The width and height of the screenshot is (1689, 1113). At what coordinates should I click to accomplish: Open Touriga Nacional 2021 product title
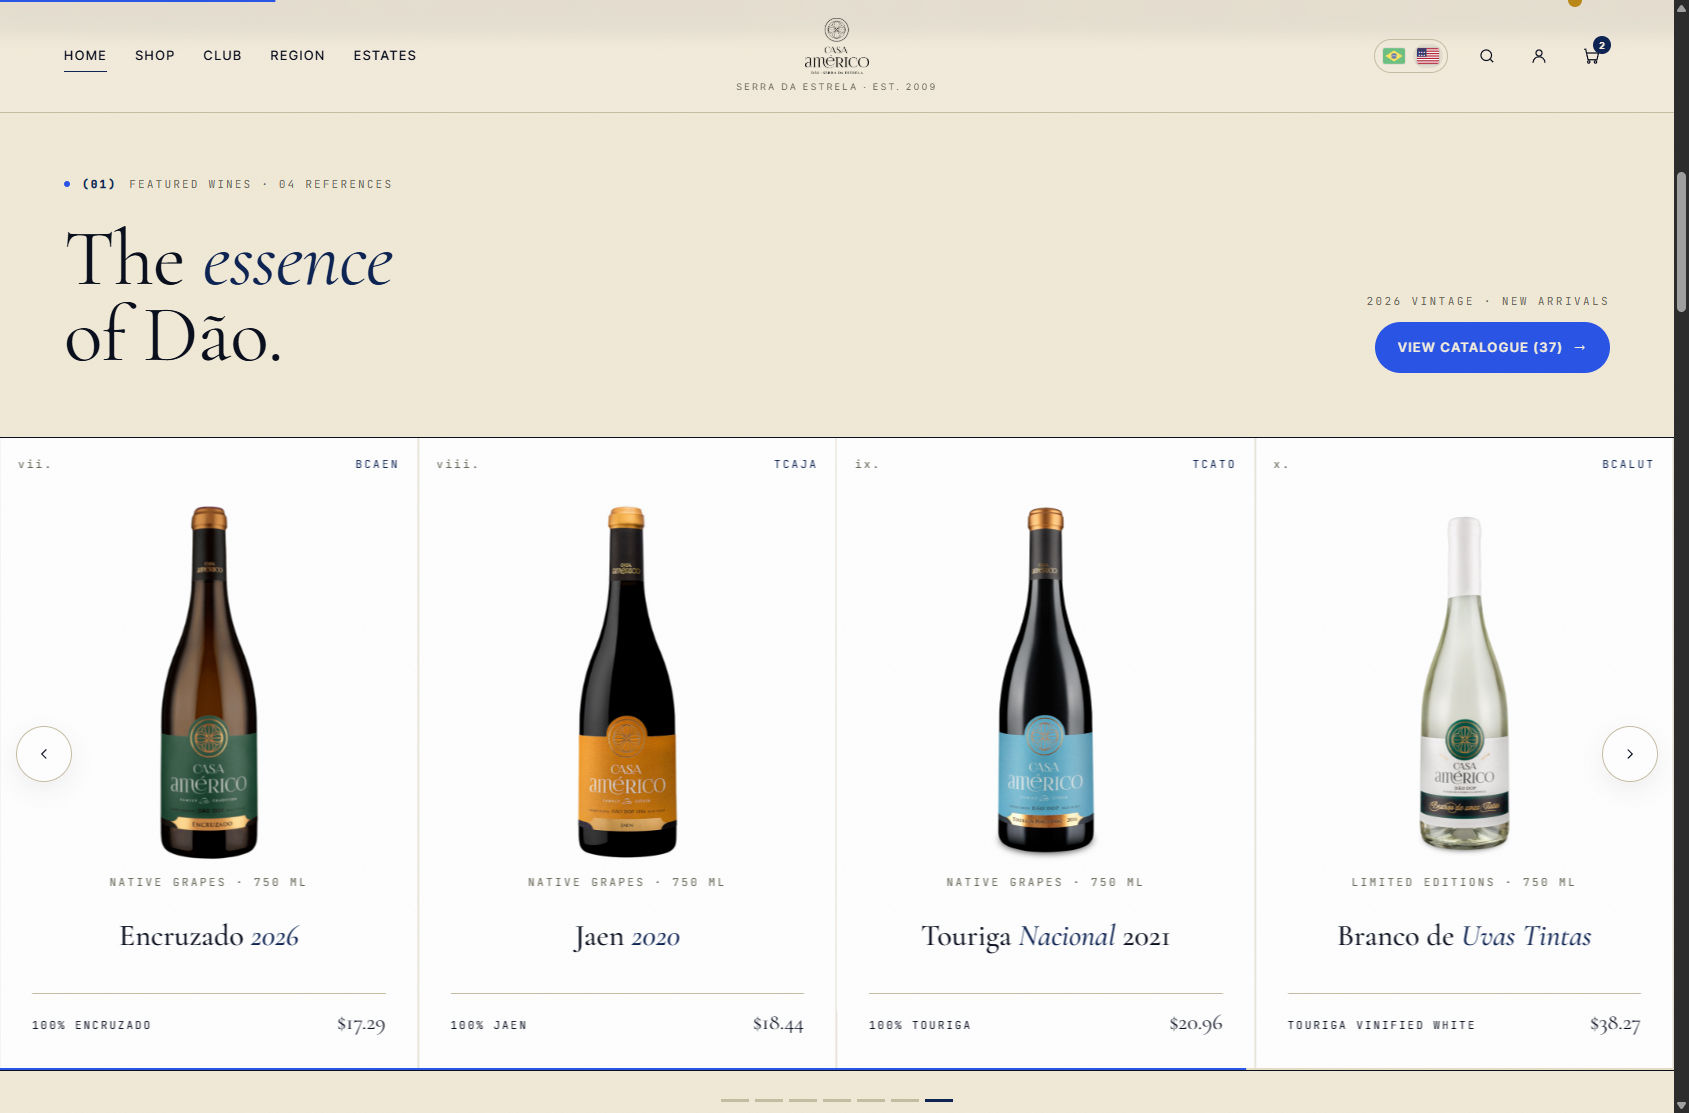[x=1045, y=936]
